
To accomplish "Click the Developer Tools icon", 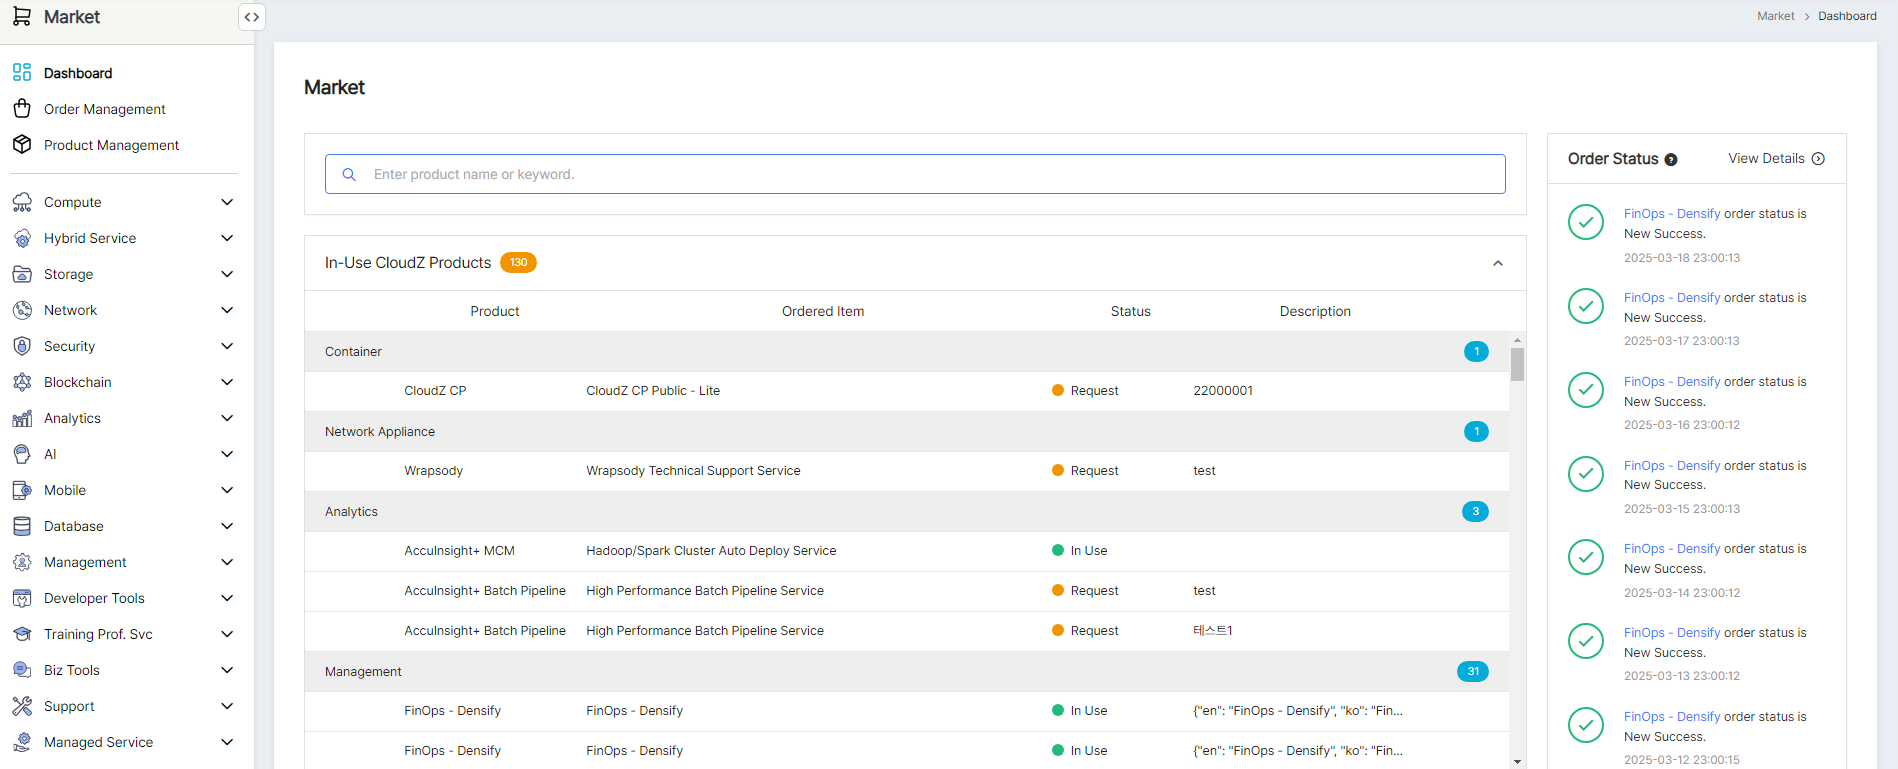I will point(22,598).
